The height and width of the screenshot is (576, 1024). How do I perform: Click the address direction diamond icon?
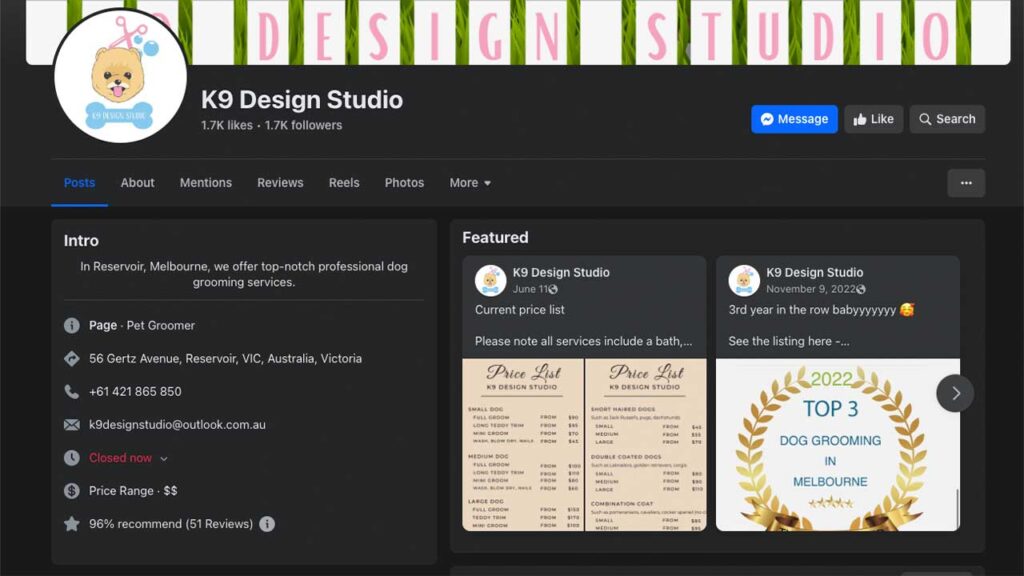[x=72, y=359]
